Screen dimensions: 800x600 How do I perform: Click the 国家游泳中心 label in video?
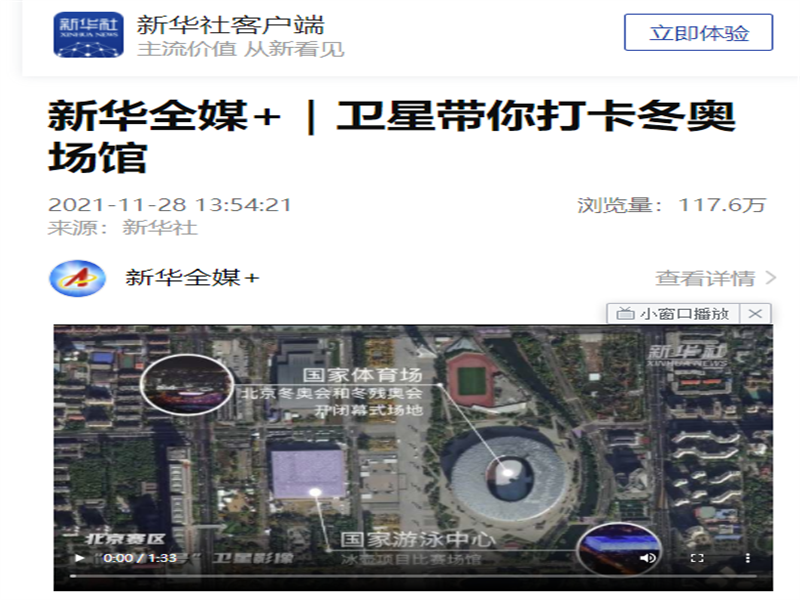coord(417,539)
